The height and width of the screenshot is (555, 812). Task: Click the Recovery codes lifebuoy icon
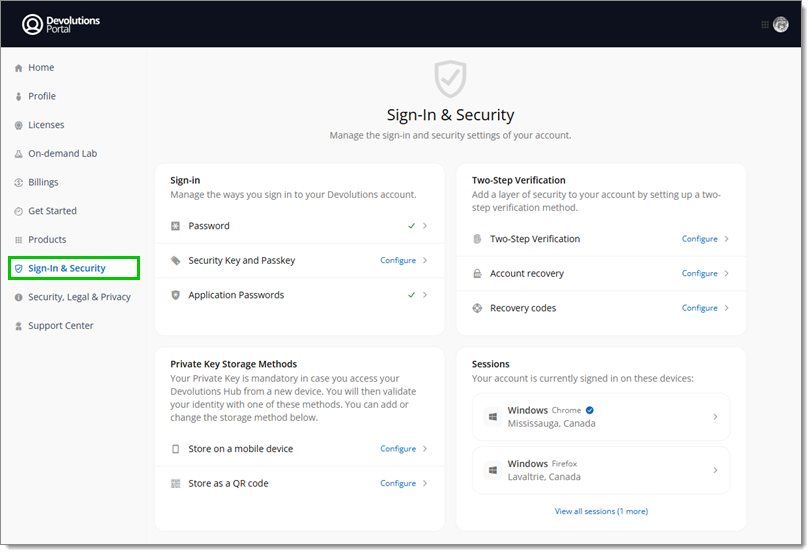coord(477,308)
